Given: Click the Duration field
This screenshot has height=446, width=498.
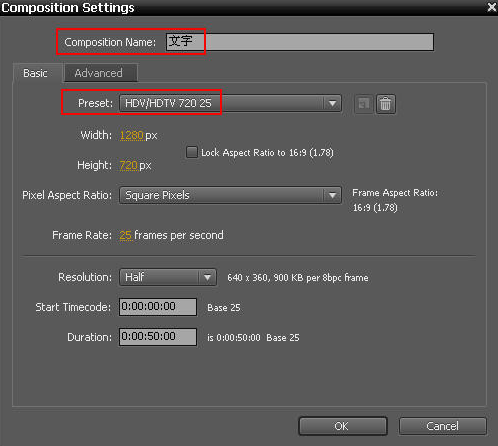Looking at the screenshot, I should pyautogui.click(x=158, y=337).
